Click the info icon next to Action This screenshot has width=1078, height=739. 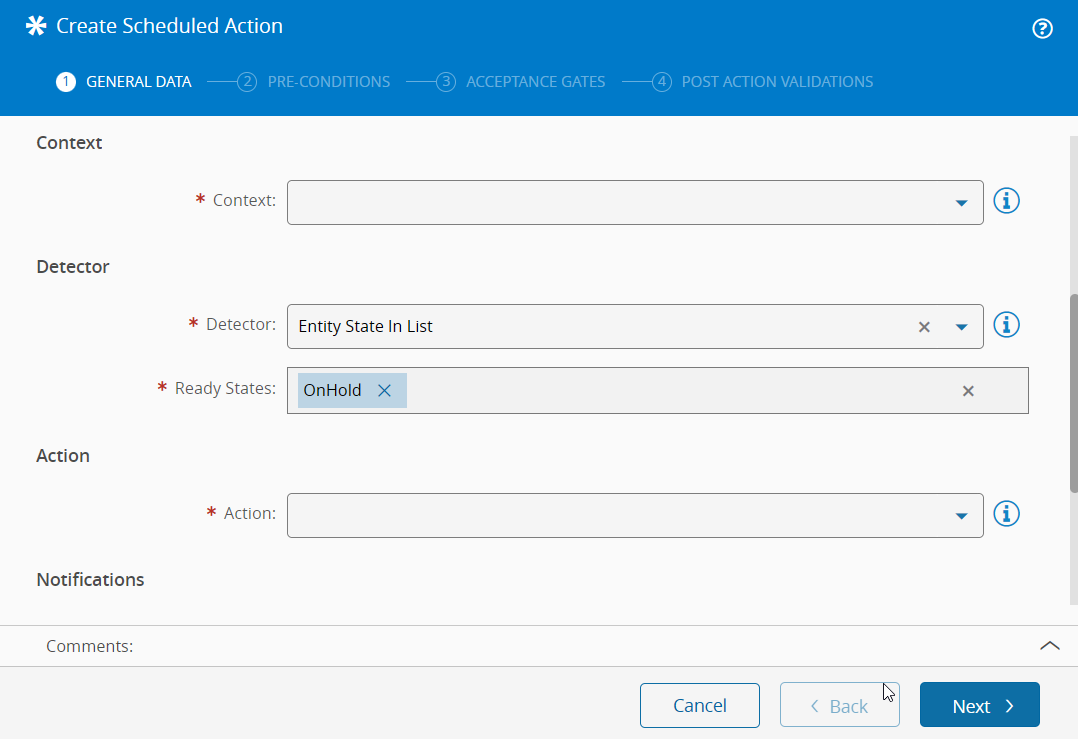coord(1006,514)
